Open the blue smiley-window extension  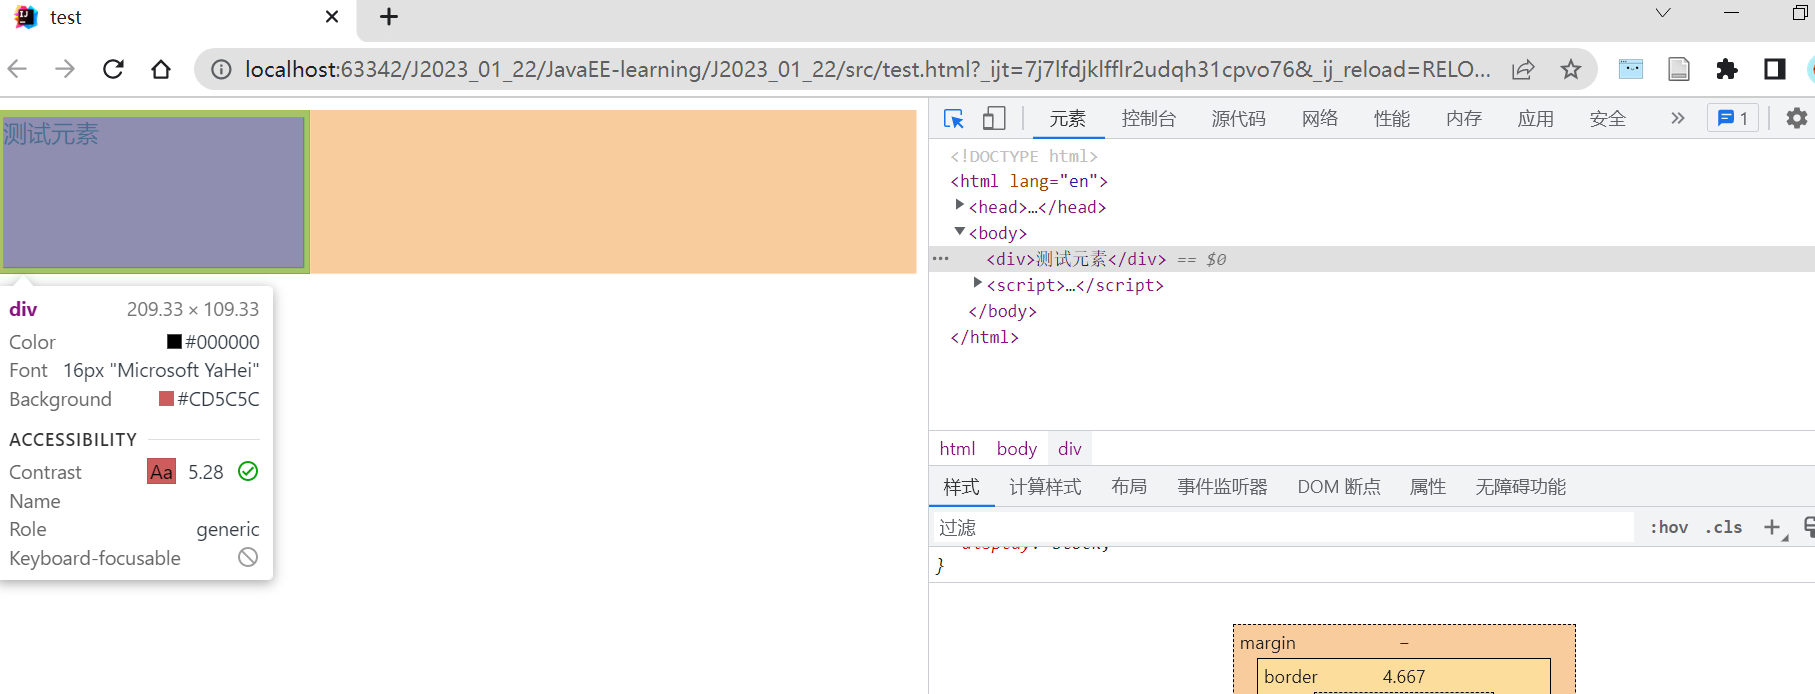1631,69
